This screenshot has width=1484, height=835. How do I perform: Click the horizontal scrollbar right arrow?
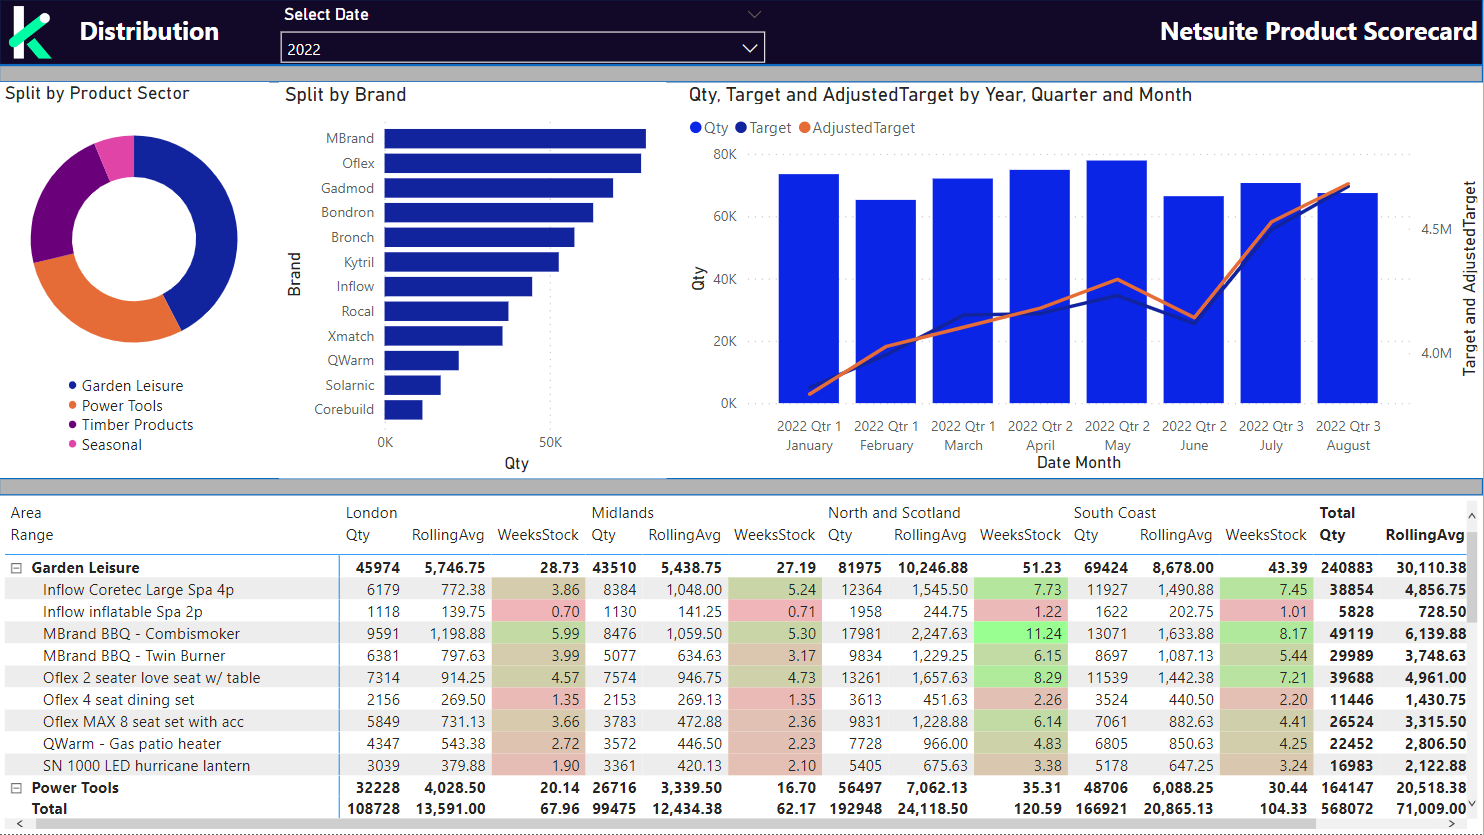click(x=1453, y=825)
